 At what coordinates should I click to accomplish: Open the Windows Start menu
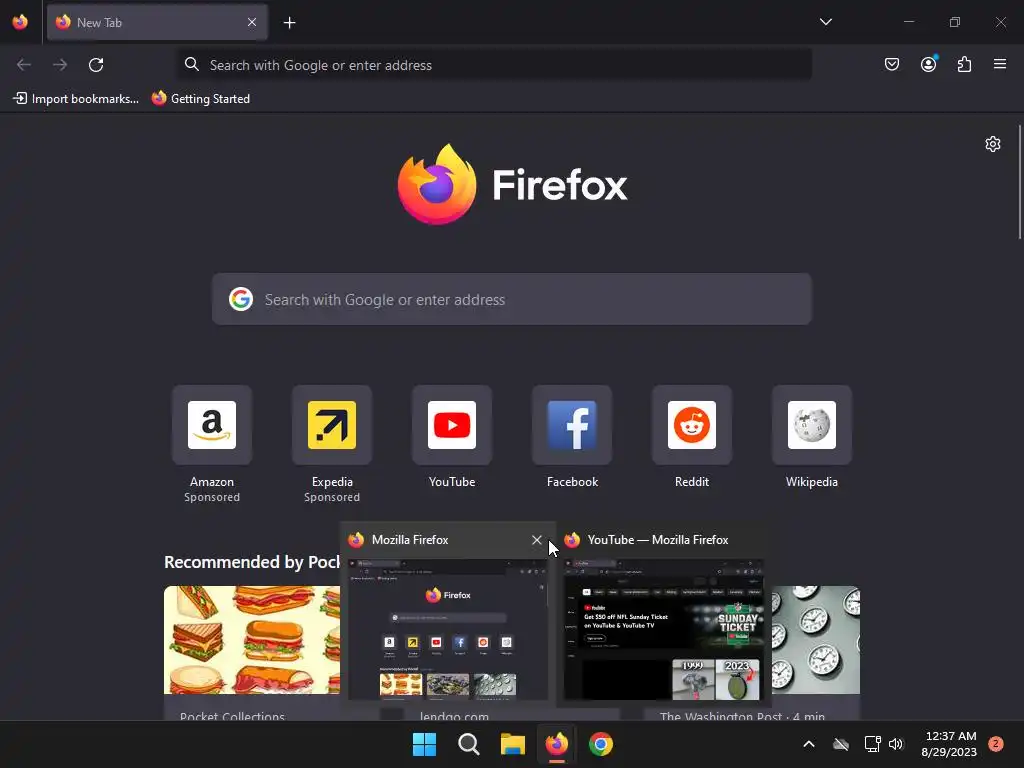coord(424,744)
